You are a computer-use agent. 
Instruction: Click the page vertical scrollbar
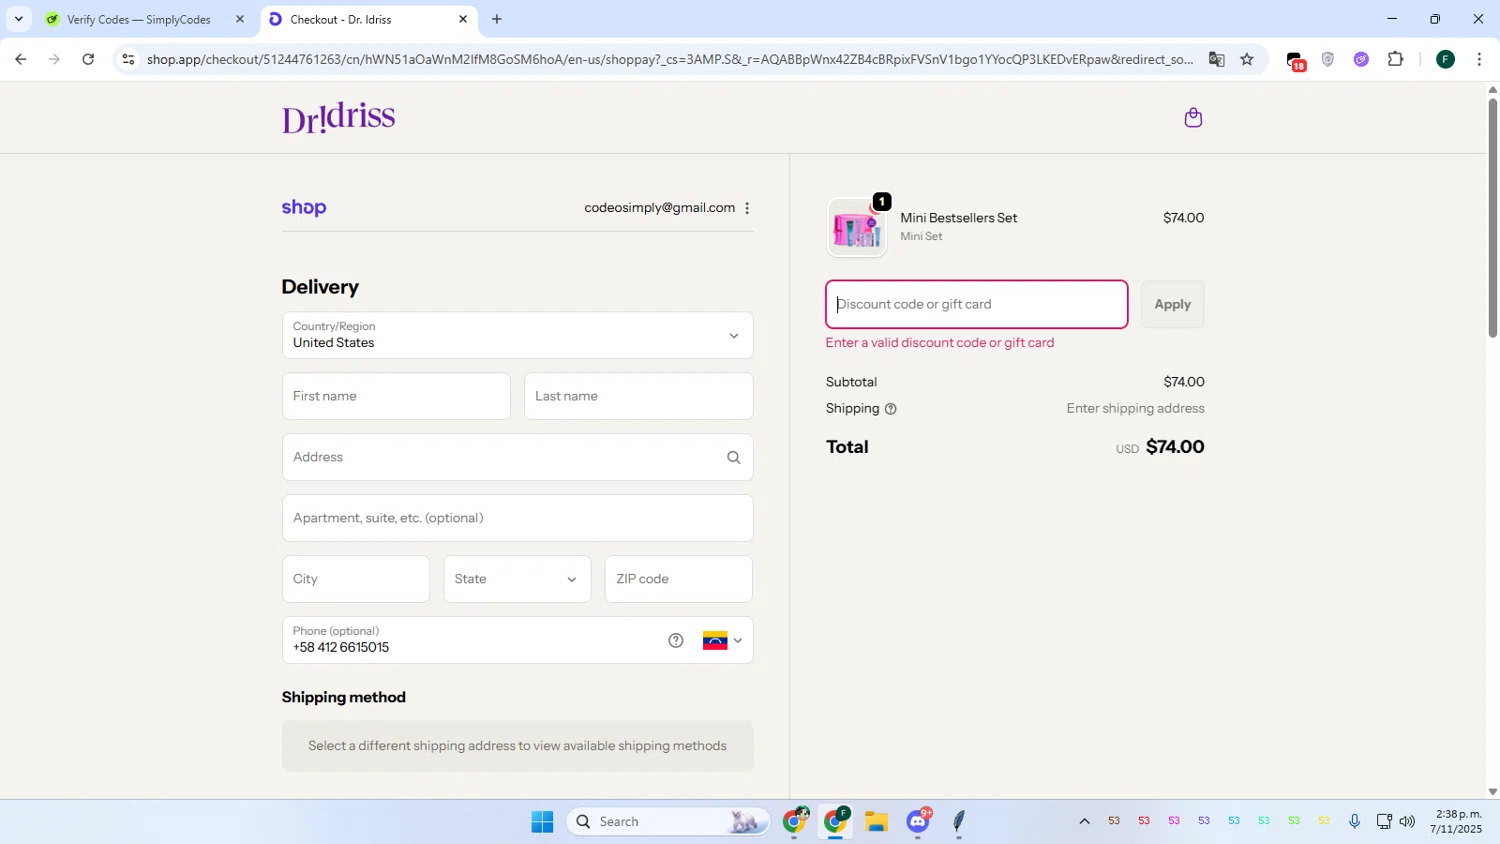[x=1492, y=218]
